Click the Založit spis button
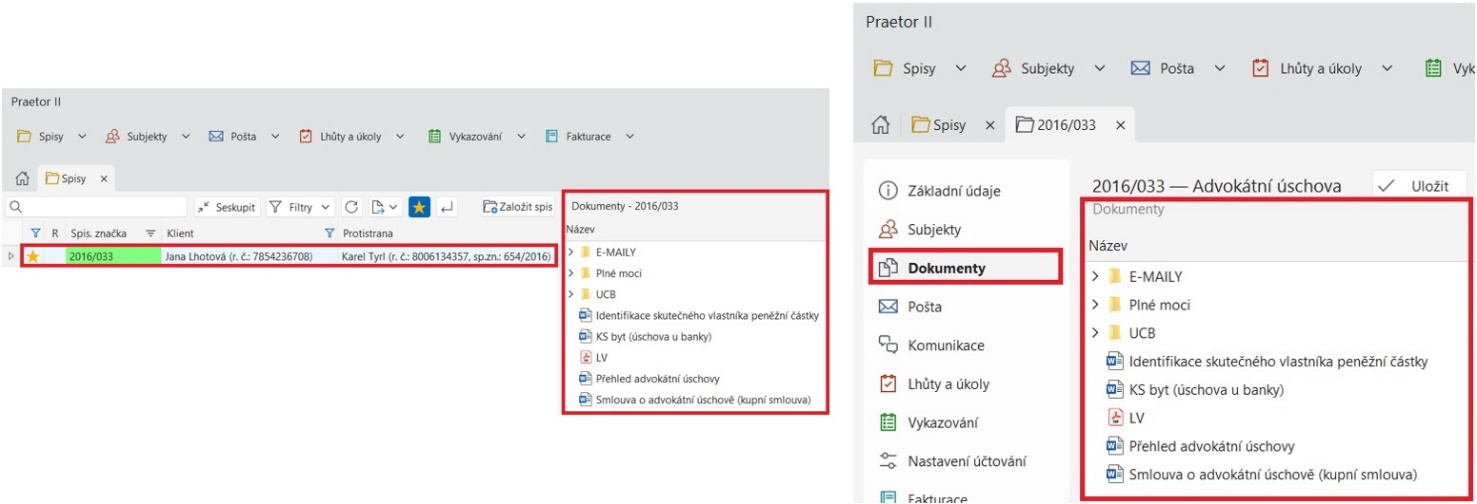The width and height of the screenshot is (1477, 504). (518, 208)
